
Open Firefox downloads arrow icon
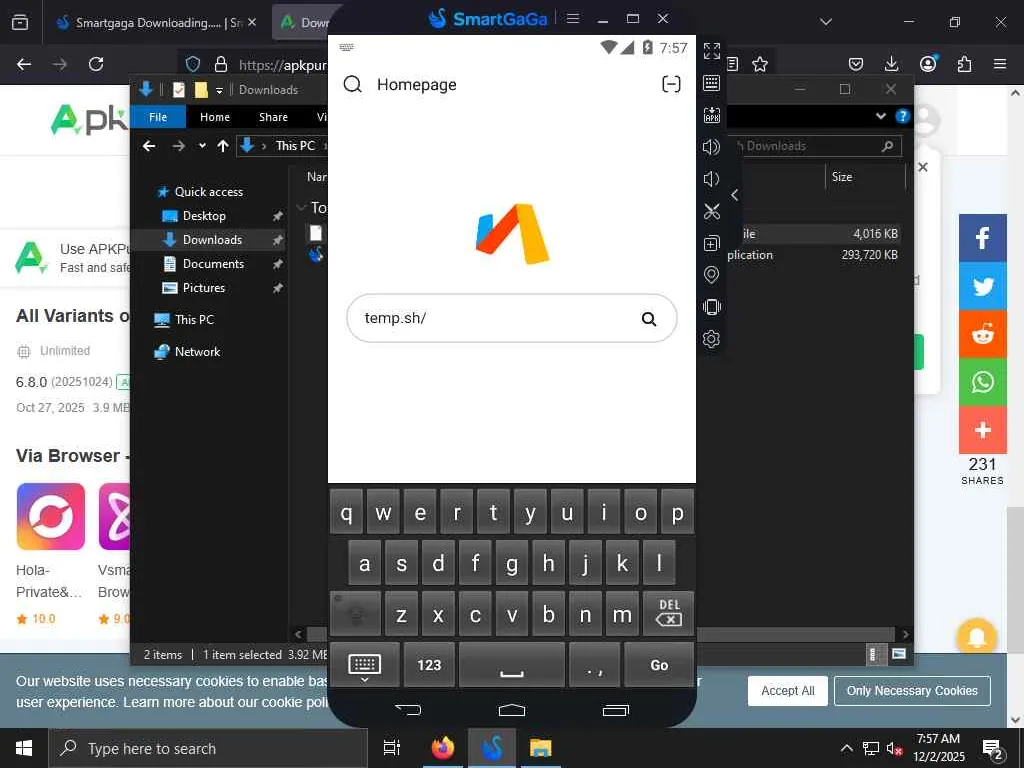[891, 64]
